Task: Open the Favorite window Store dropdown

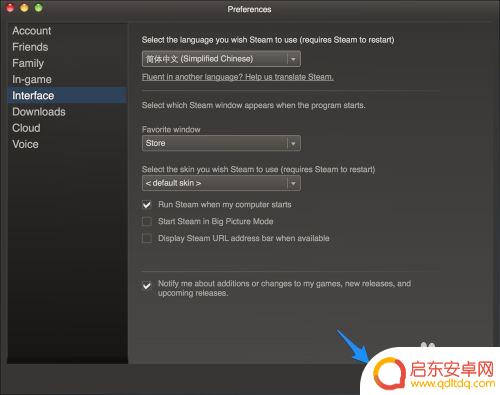Action: point(221,143)
